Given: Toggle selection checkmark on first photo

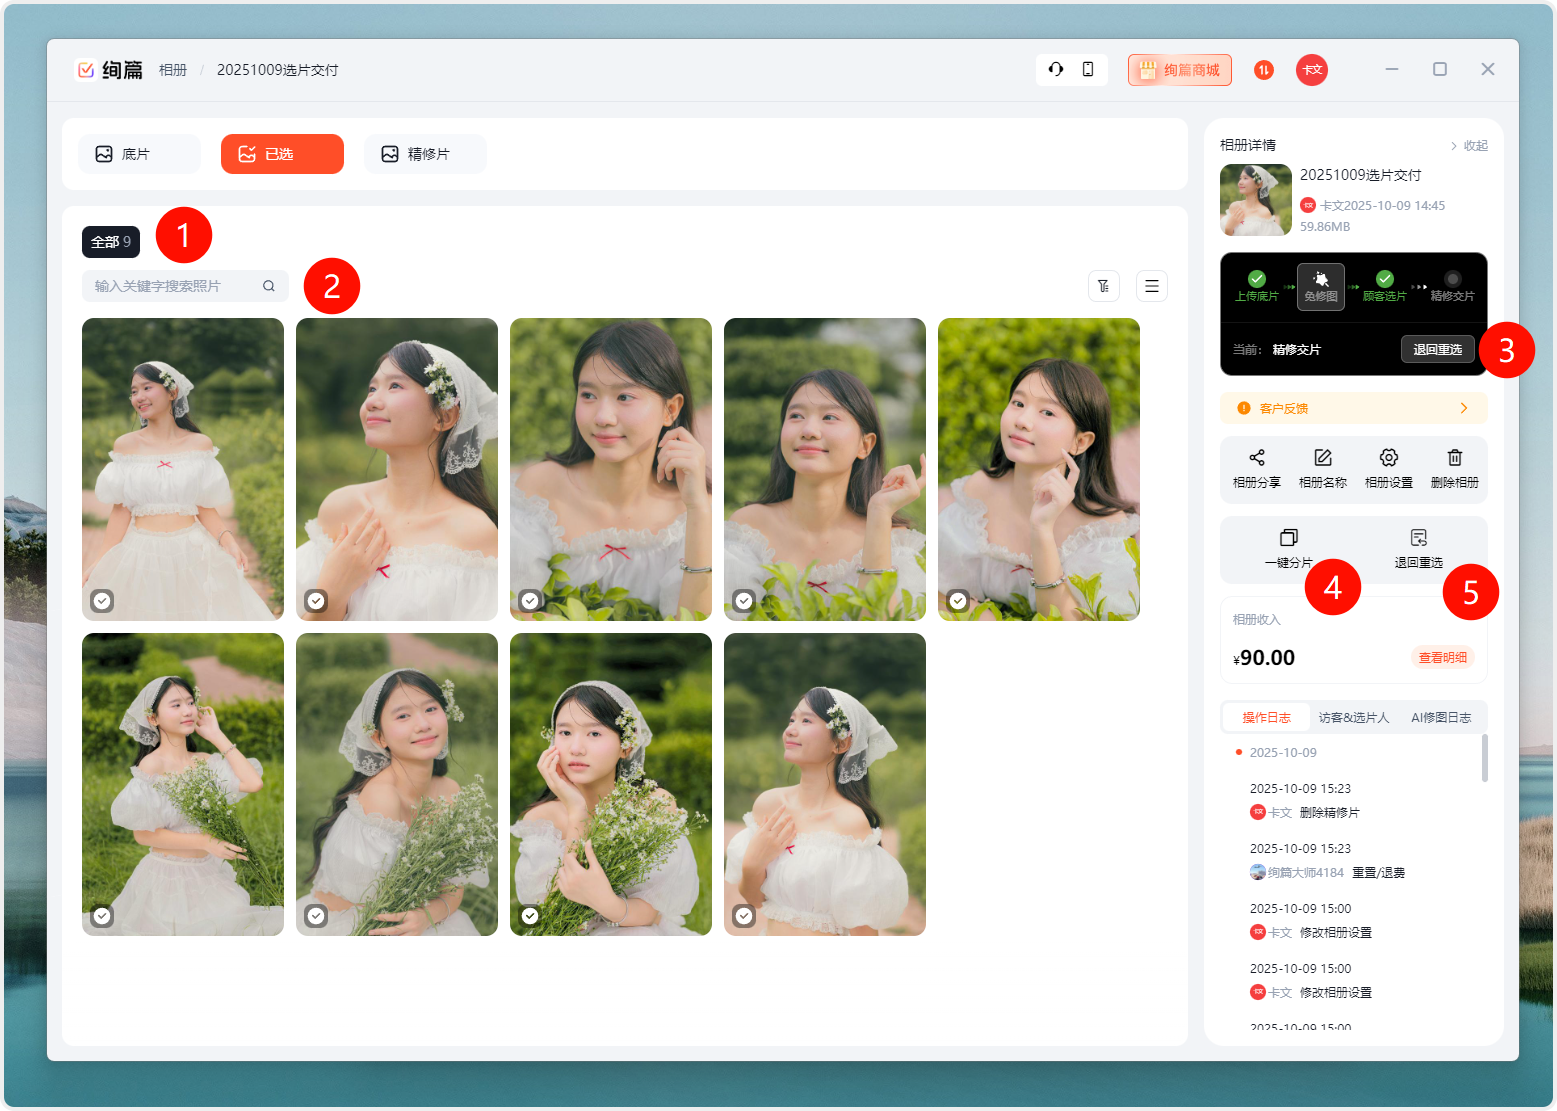Looking at the screenshot, I should pos(102,600).
